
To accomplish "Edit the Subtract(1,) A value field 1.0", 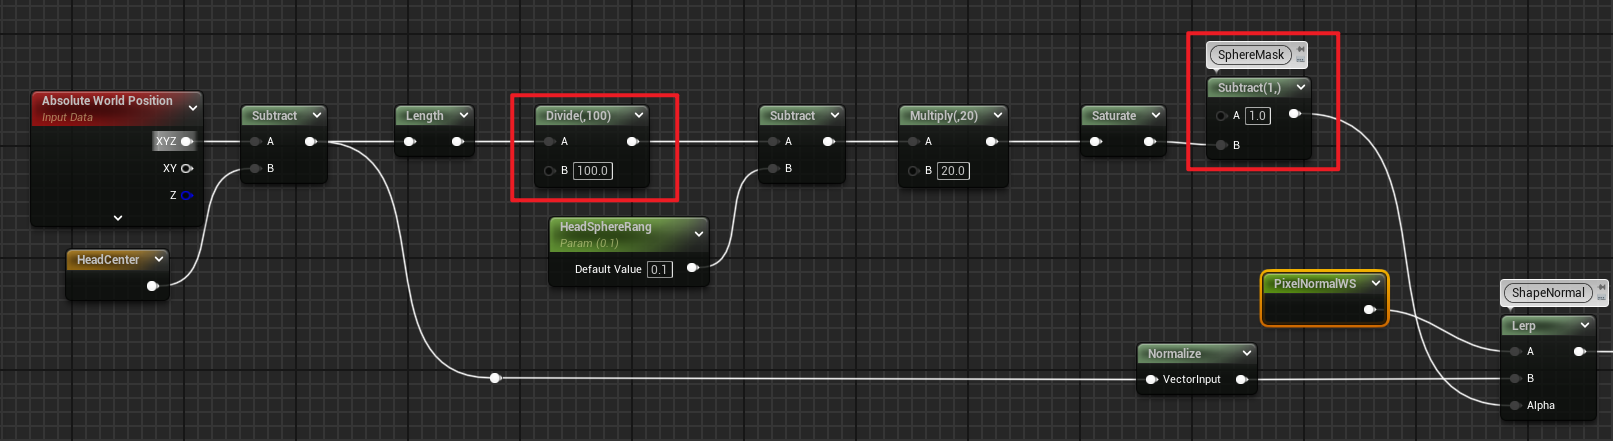I will point(1257,116).
